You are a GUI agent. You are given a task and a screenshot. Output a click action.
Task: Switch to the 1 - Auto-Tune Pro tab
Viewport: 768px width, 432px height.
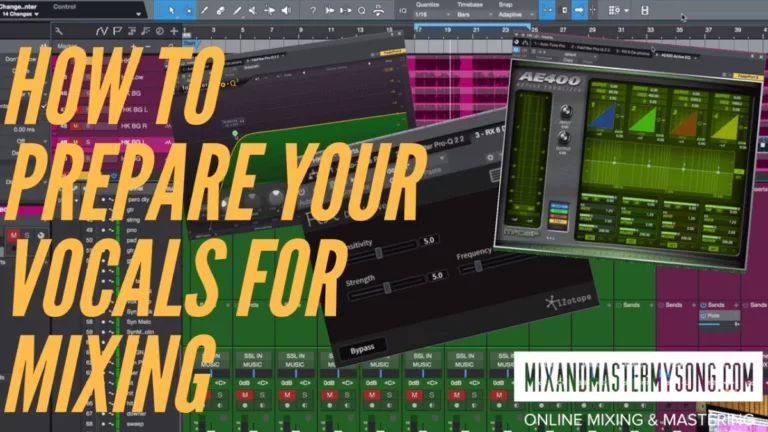click(x=549, y=46)
